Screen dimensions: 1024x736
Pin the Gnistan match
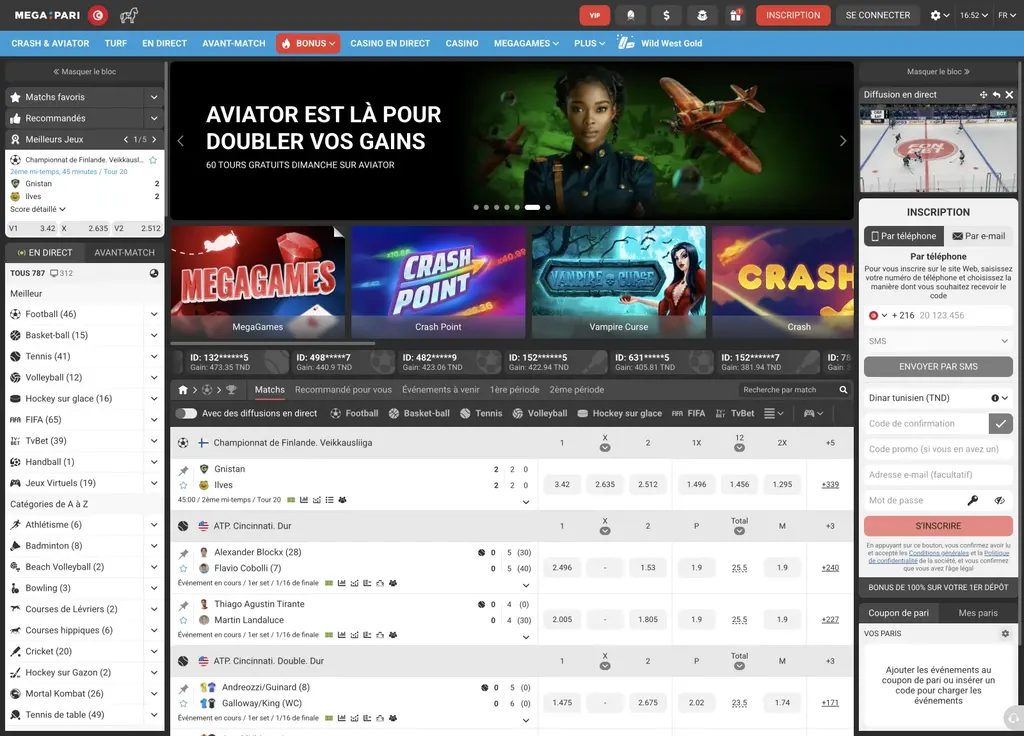(184, 470)
